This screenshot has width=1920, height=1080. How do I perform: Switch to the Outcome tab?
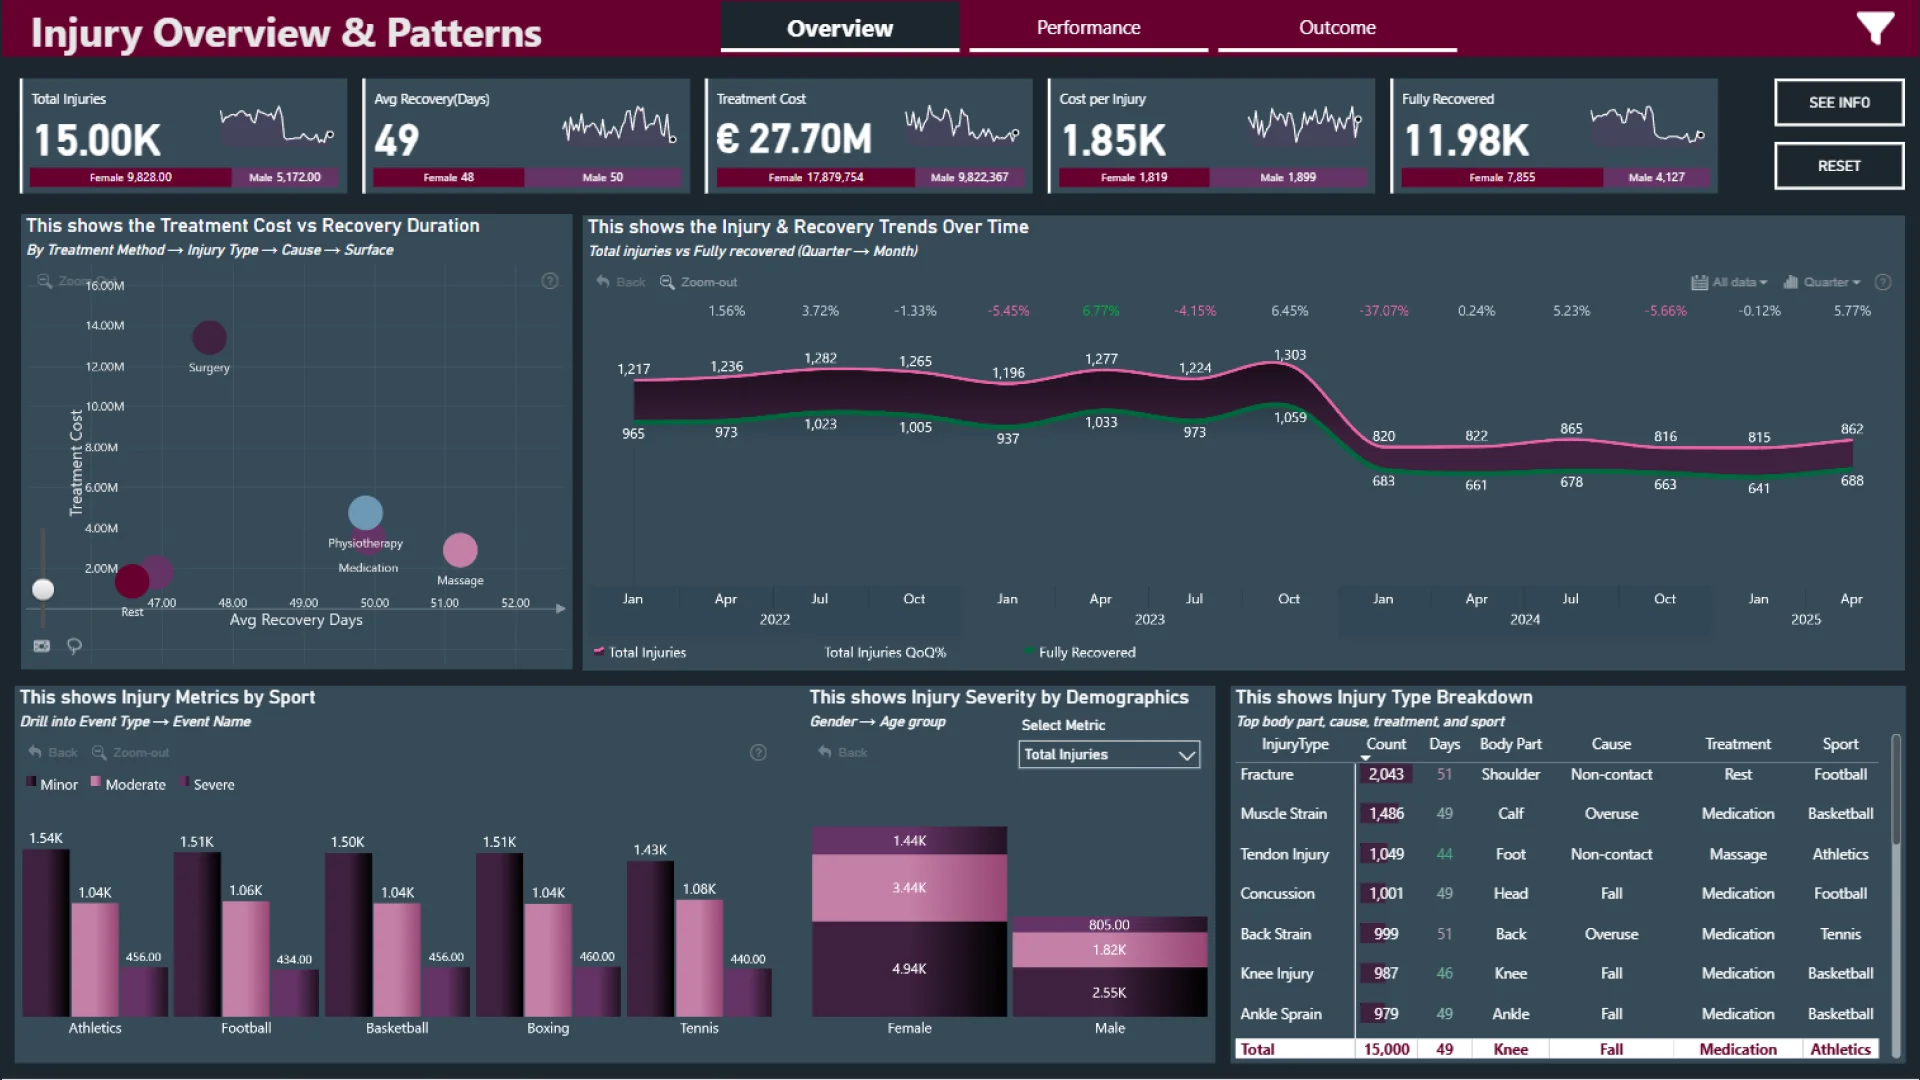pyautogui.click(x=1337, y=28)
